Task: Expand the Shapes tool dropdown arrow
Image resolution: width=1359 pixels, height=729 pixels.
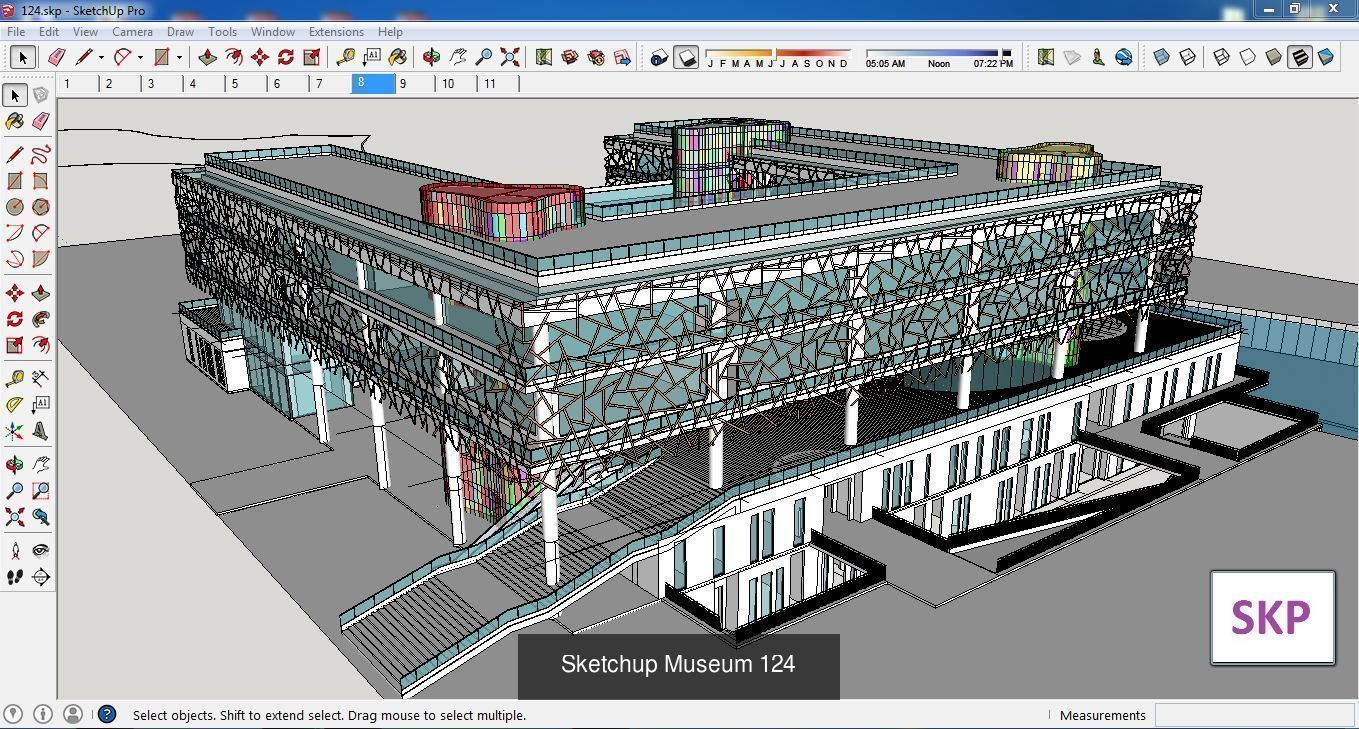Action: tap(179, 57)
